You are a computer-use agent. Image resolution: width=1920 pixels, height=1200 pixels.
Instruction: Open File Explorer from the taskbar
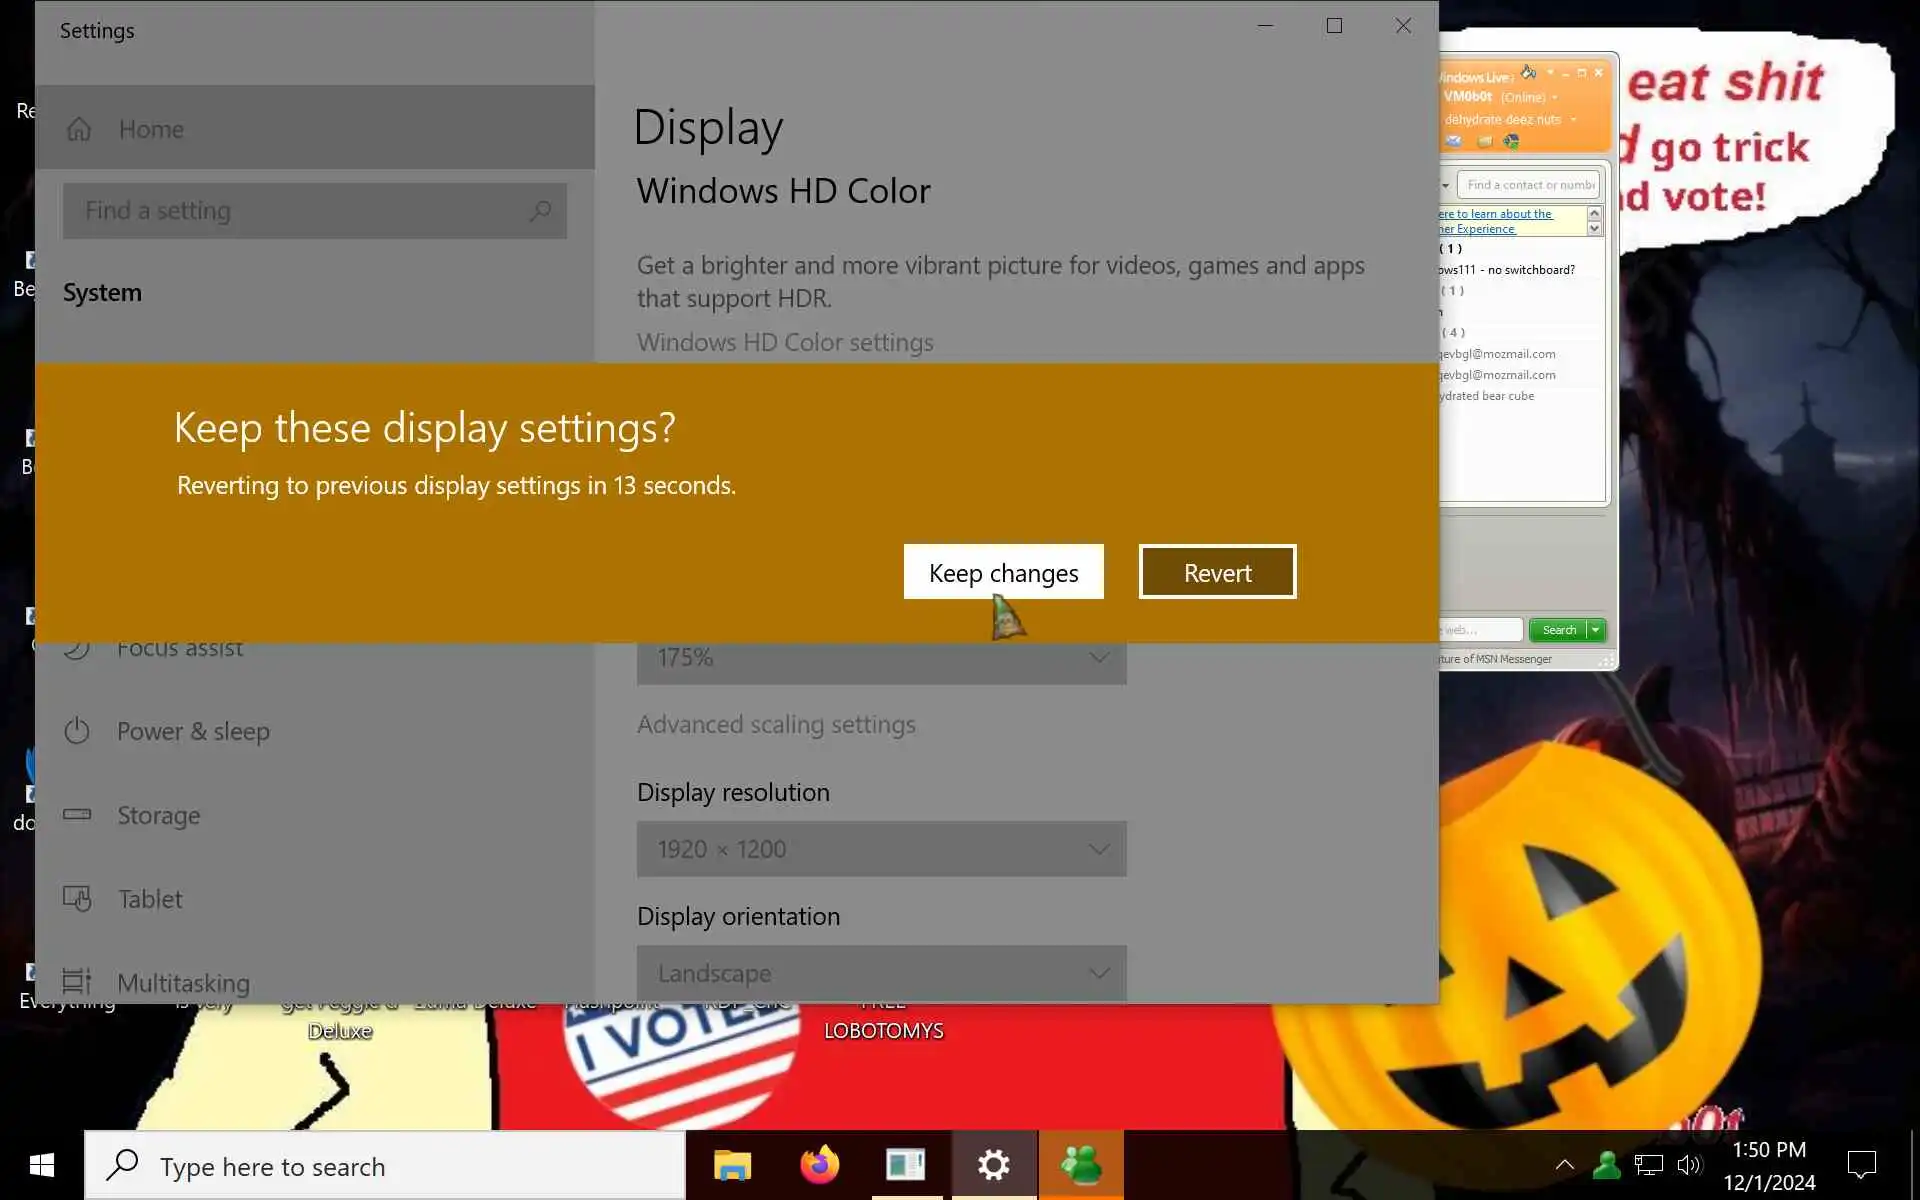coord(732,1165)
